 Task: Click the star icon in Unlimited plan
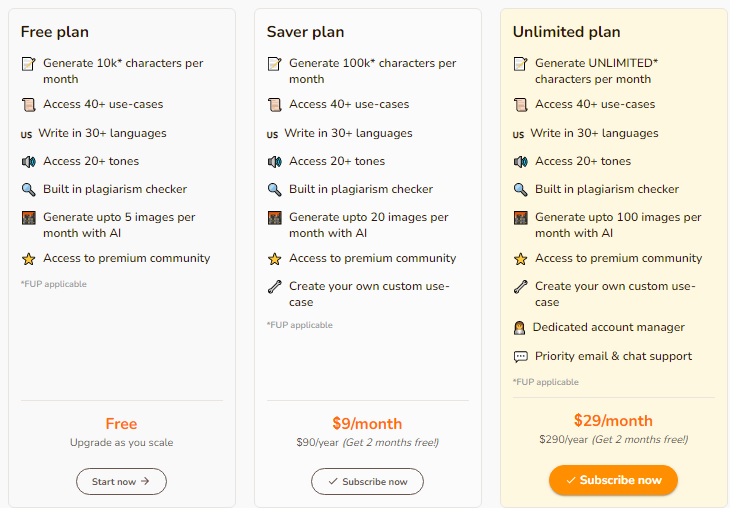pyautogui.click(x=520, y=259)
